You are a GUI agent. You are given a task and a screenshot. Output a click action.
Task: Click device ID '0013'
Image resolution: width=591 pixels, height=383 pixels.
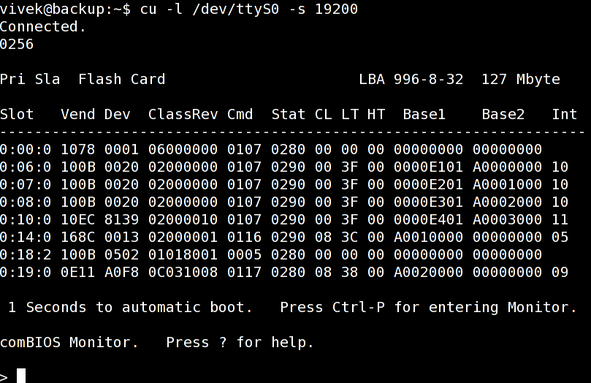(x=122, y=237)
